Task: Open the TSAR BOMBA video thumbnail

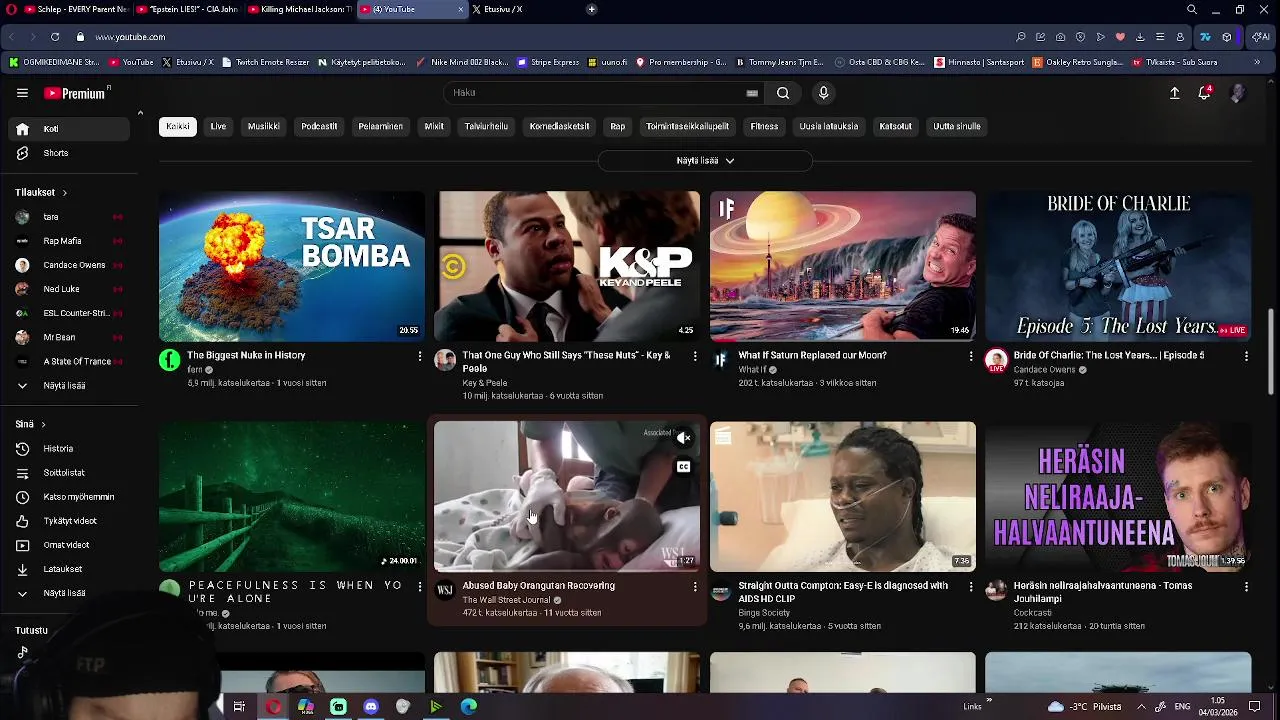Action: (291, 266)
